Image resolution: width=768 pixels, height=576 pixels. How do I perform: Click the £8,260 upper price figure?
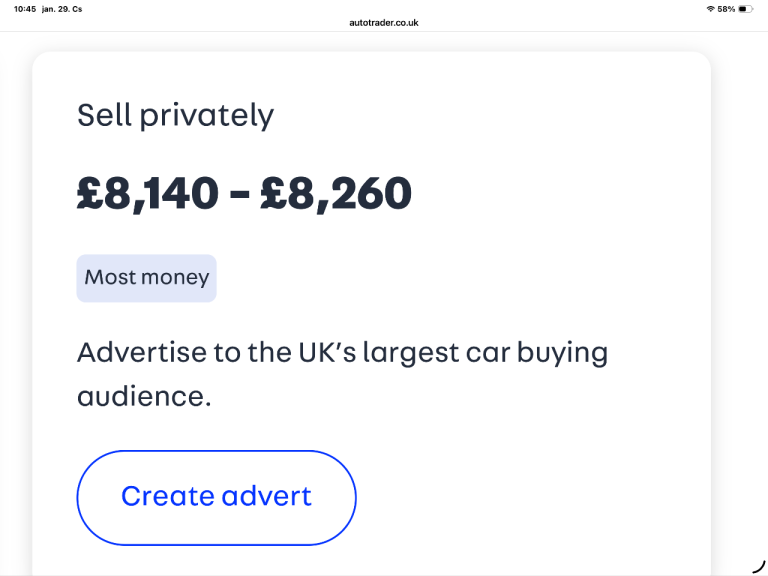(335, 193)
